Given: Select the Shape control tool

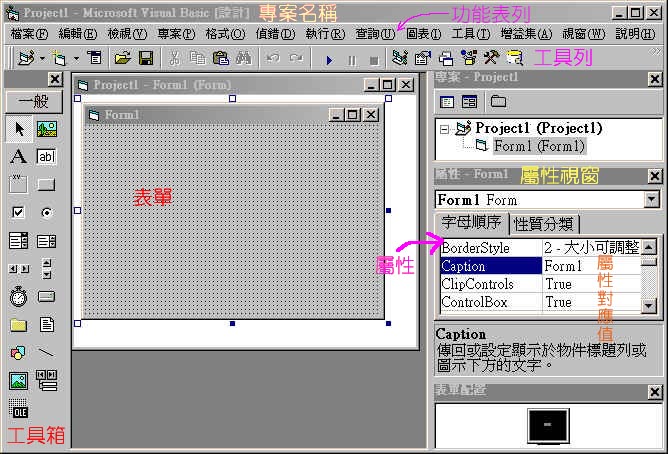Looking at the screenshot, I should [18, 352].
